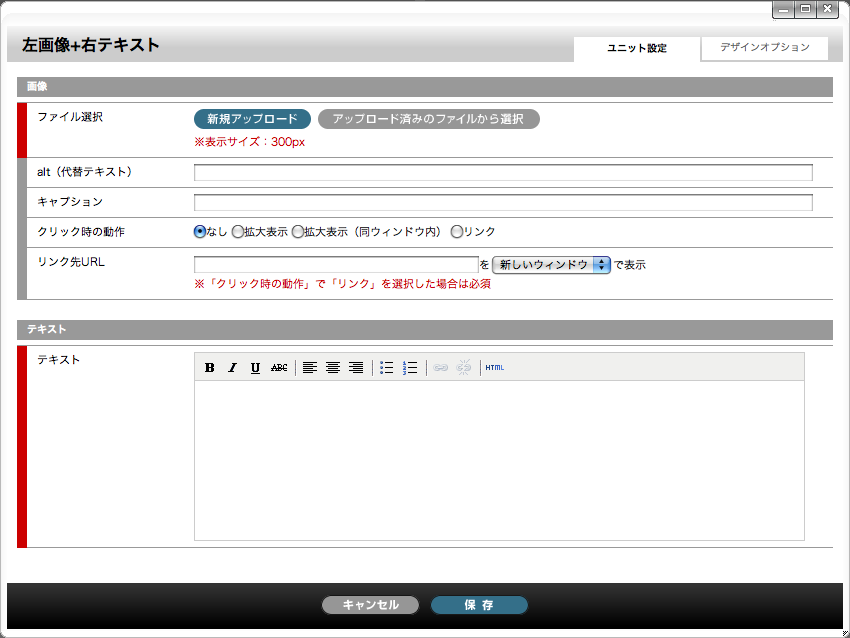Maximize the dialog window
The width and height of the screenshot is (850, 638).
(x=806, y=9)
